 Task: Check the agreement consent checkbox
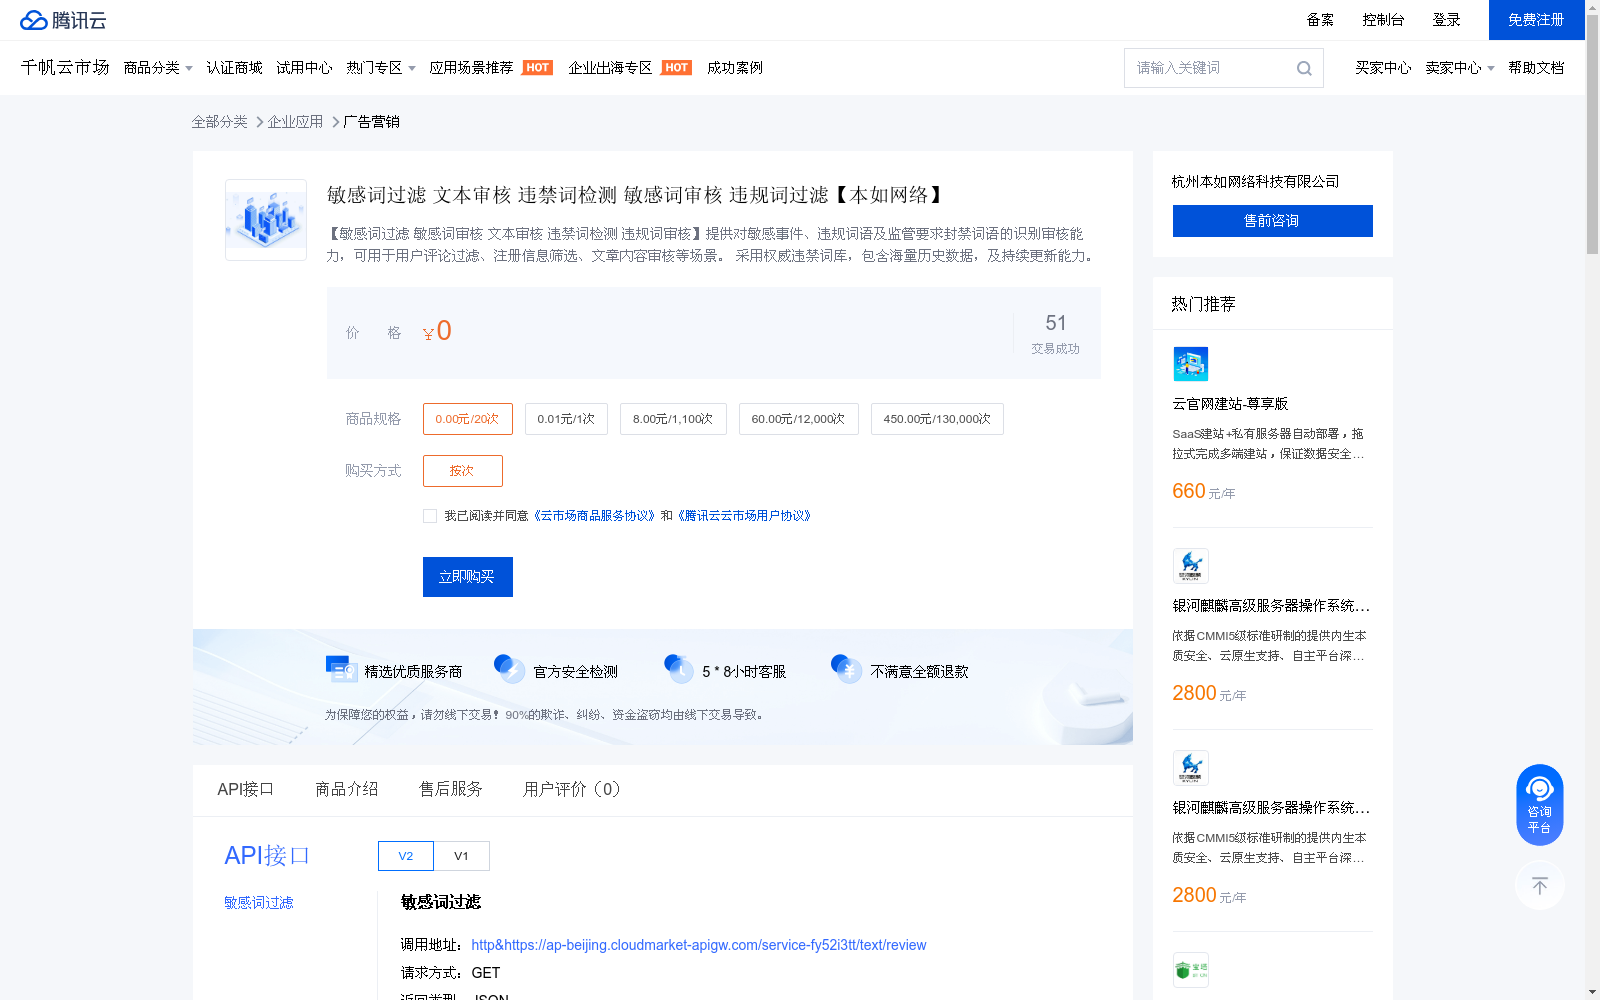click(430, 516)
